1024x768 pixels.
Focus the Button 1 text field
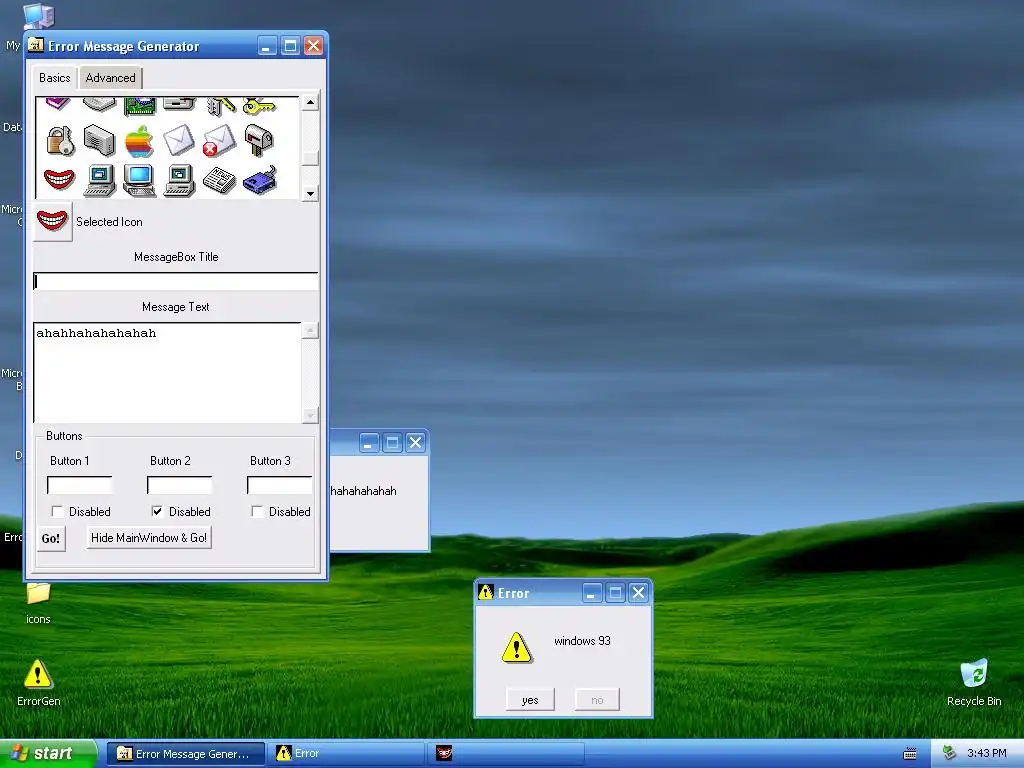coord(80,485)
